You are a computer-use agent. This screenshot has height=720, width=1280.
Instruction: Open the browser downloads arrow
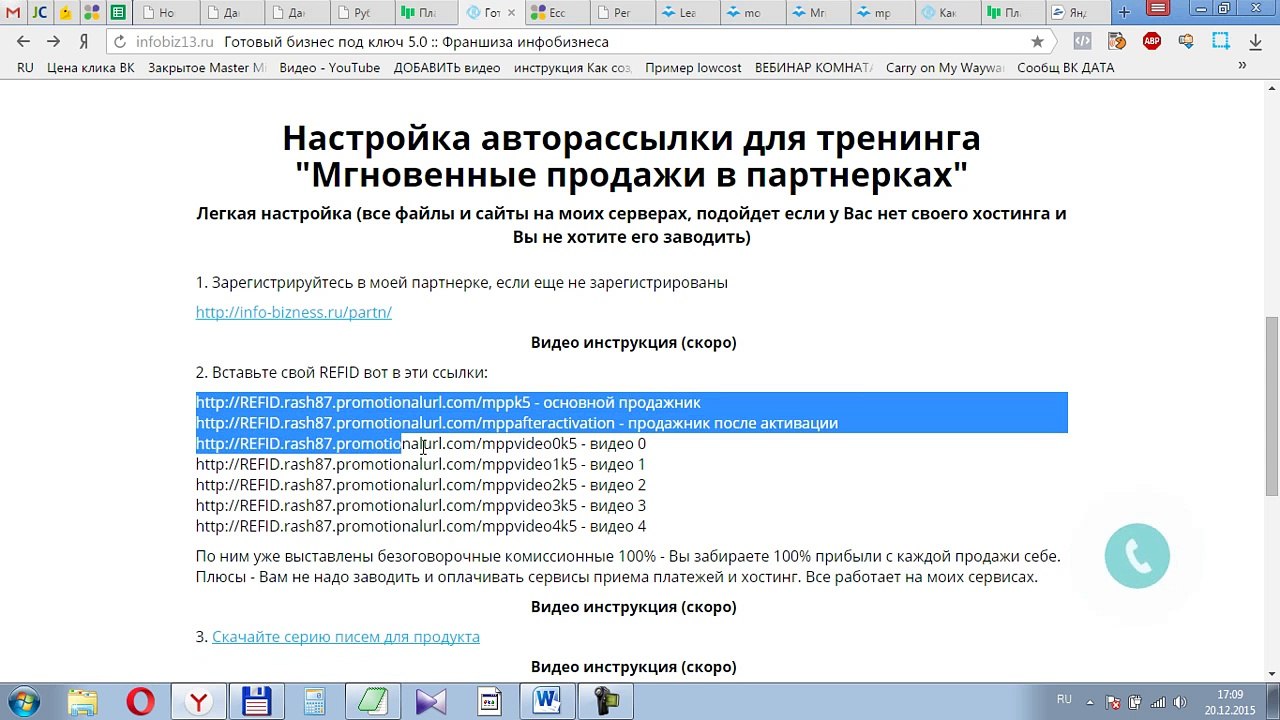point(1255,42)
